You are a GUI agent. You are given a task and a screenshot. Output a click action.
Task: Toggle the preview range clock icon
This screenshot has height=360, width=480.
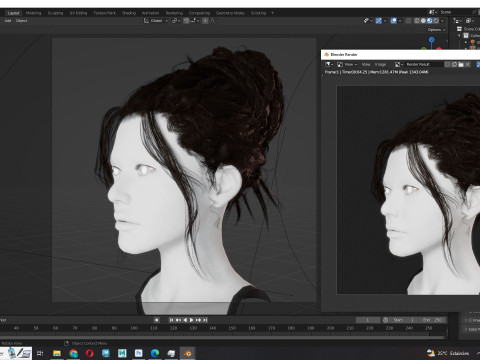coord(386,320)
